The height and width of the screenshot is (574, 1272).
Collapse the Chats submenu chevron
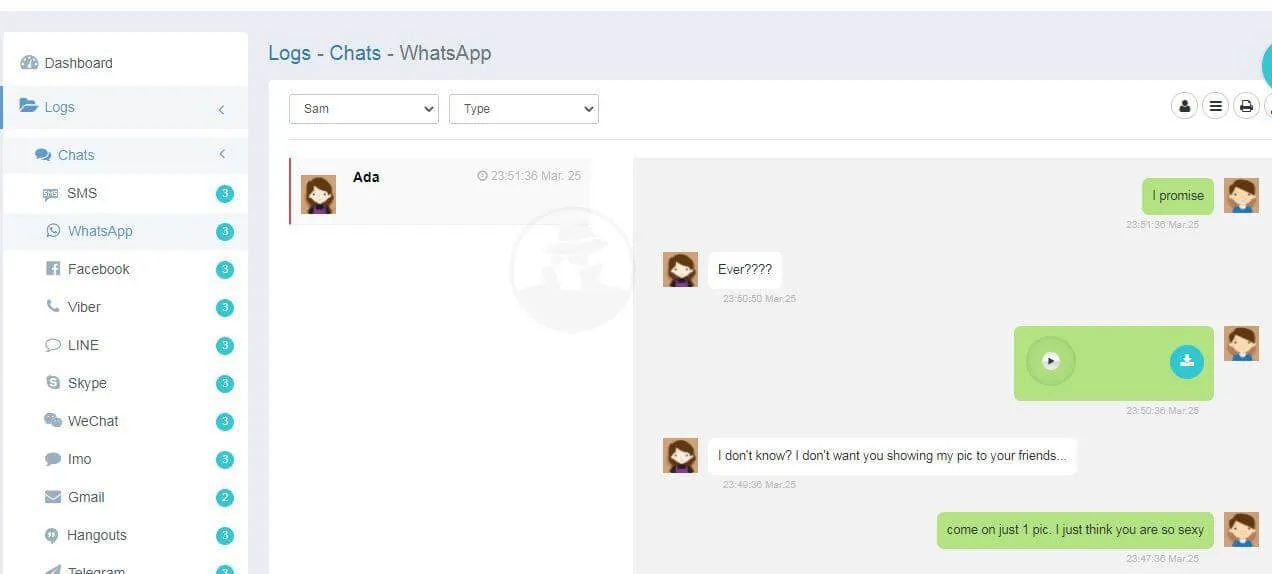[221, 154]
